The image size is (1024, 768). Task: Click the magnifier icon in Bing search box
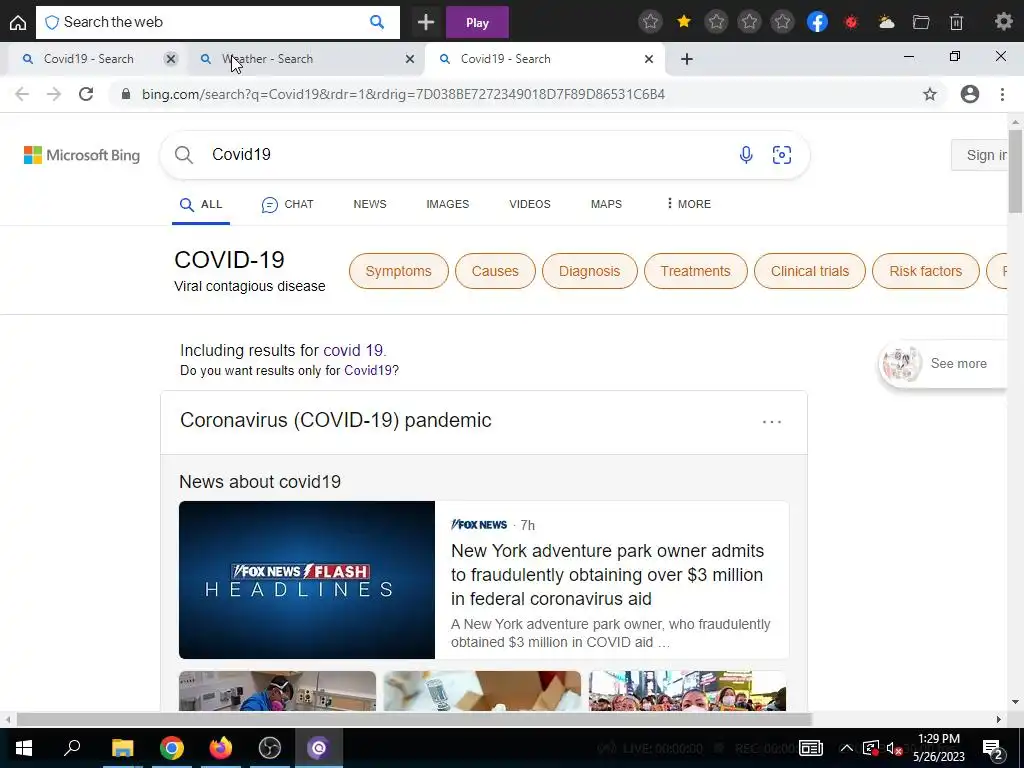184,155
